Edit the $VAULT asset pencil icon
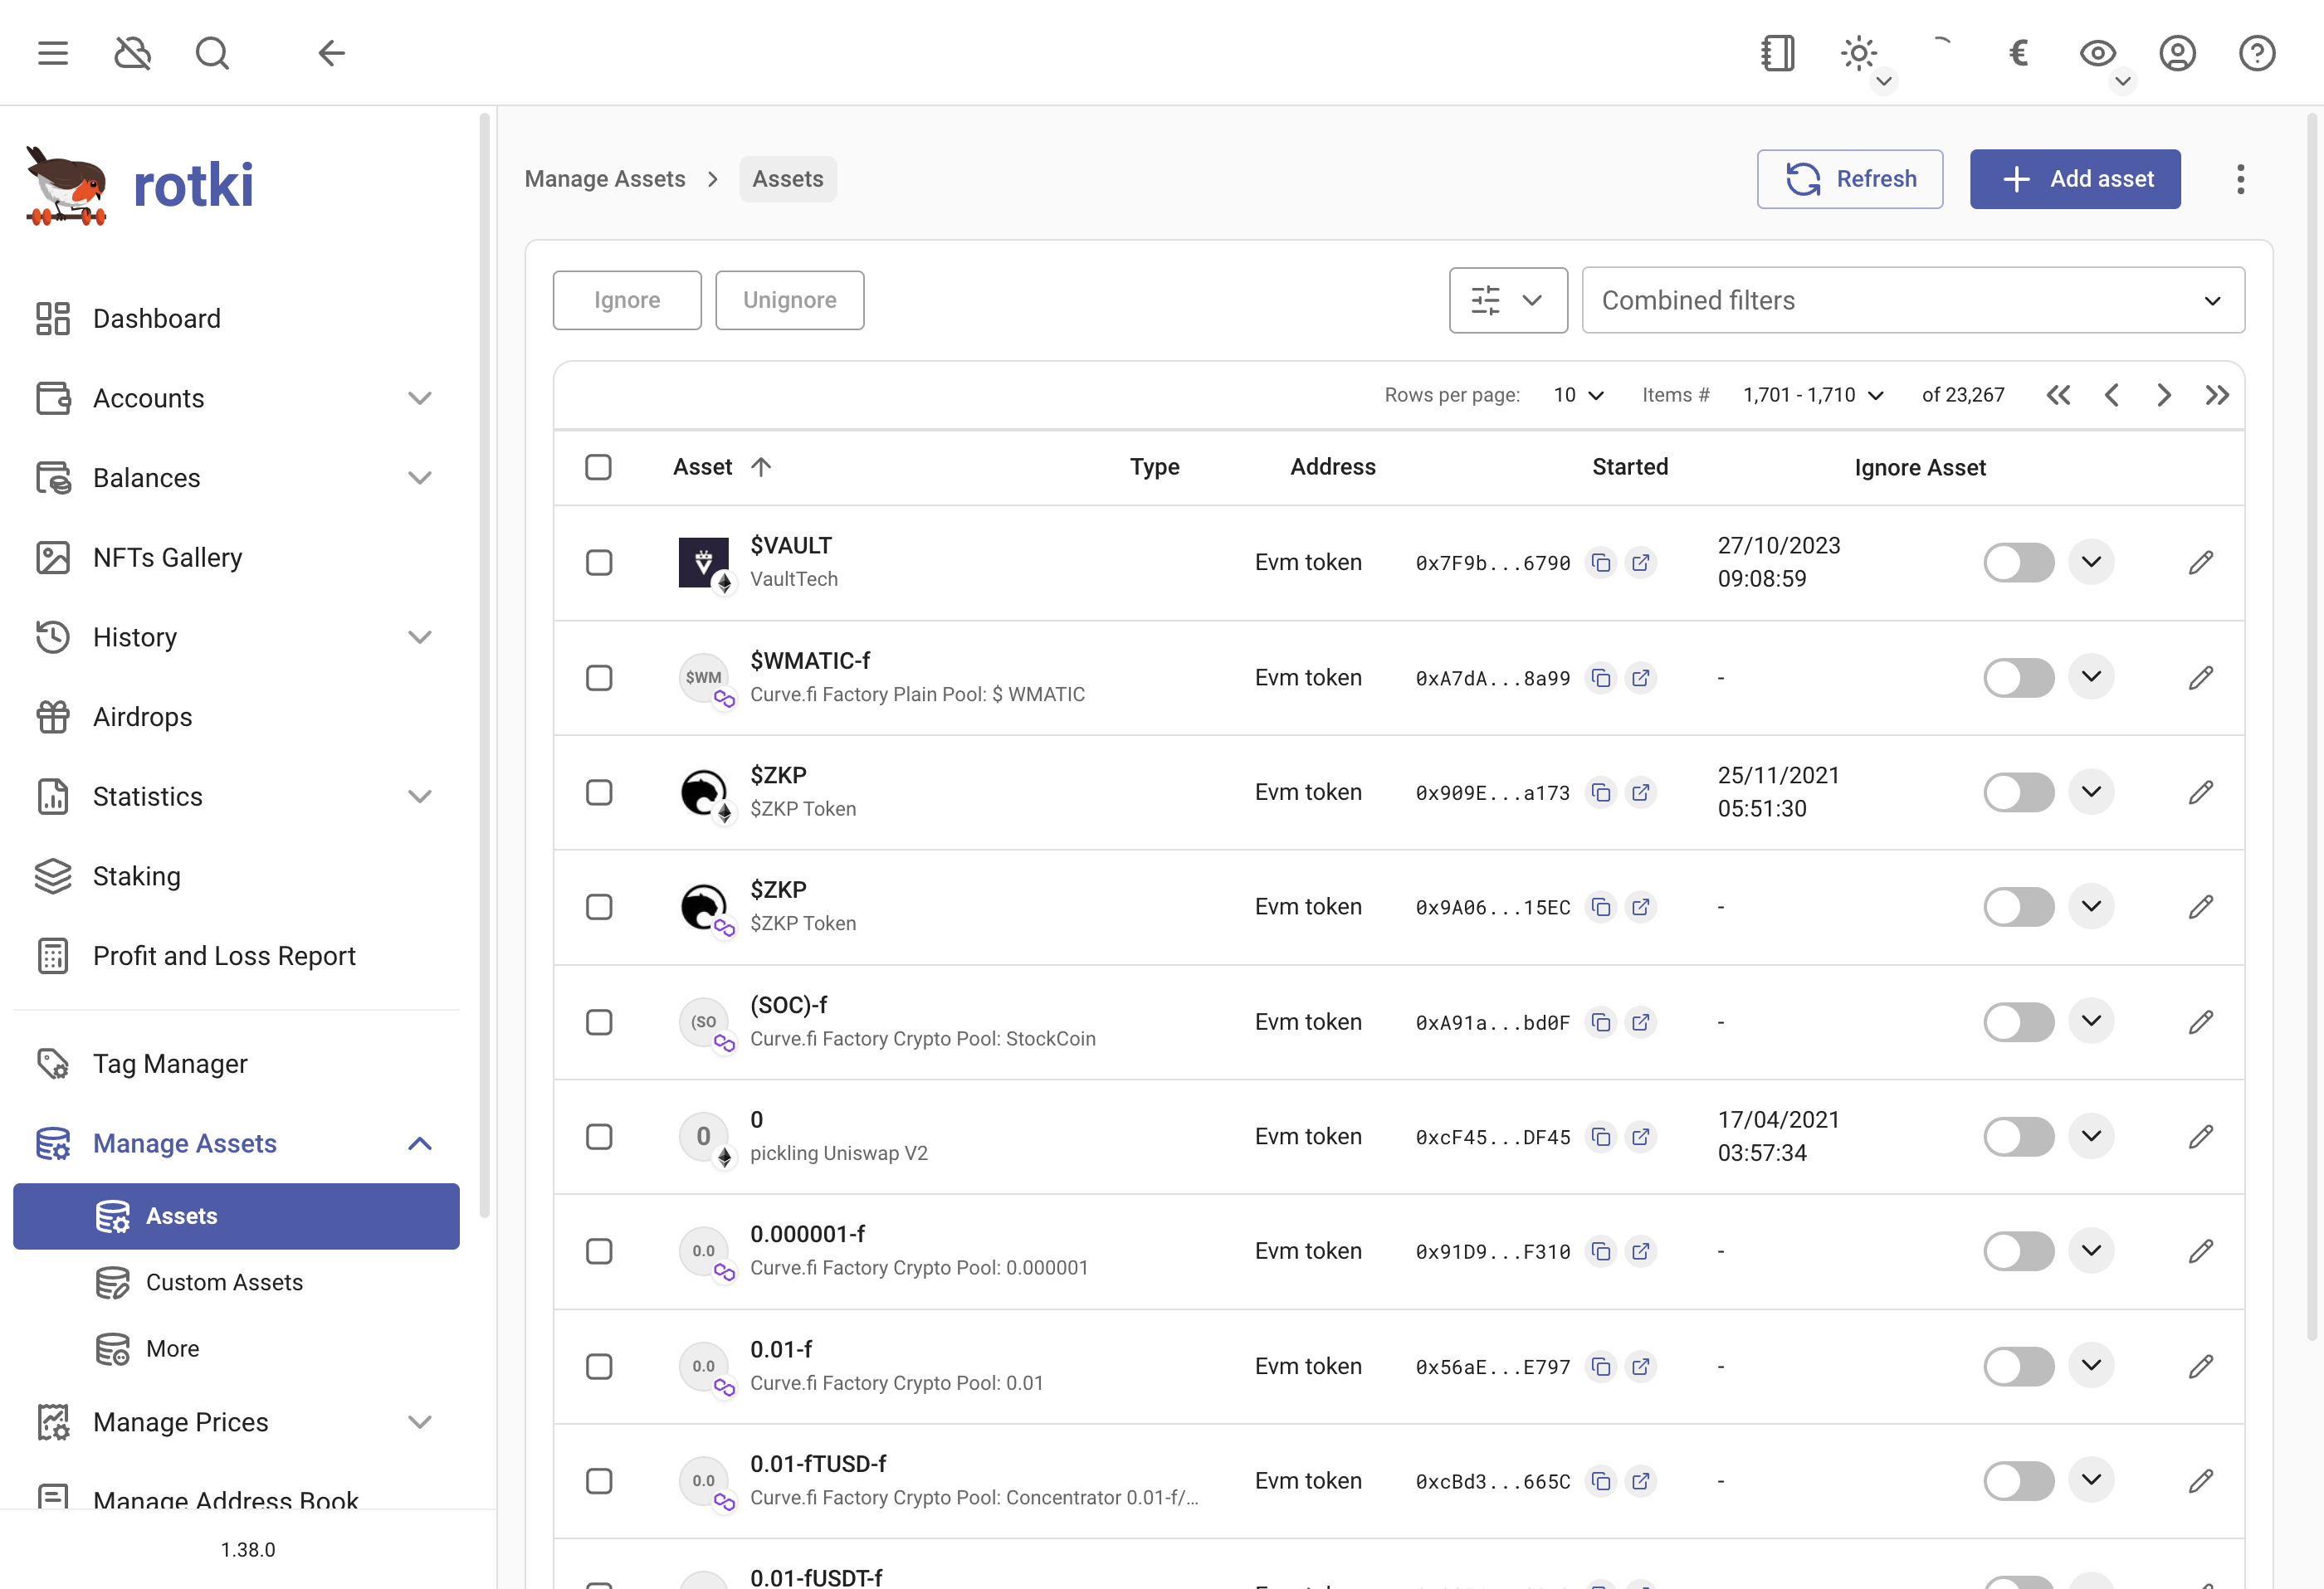The image size is (2324, 1589). pos(2201,562)
